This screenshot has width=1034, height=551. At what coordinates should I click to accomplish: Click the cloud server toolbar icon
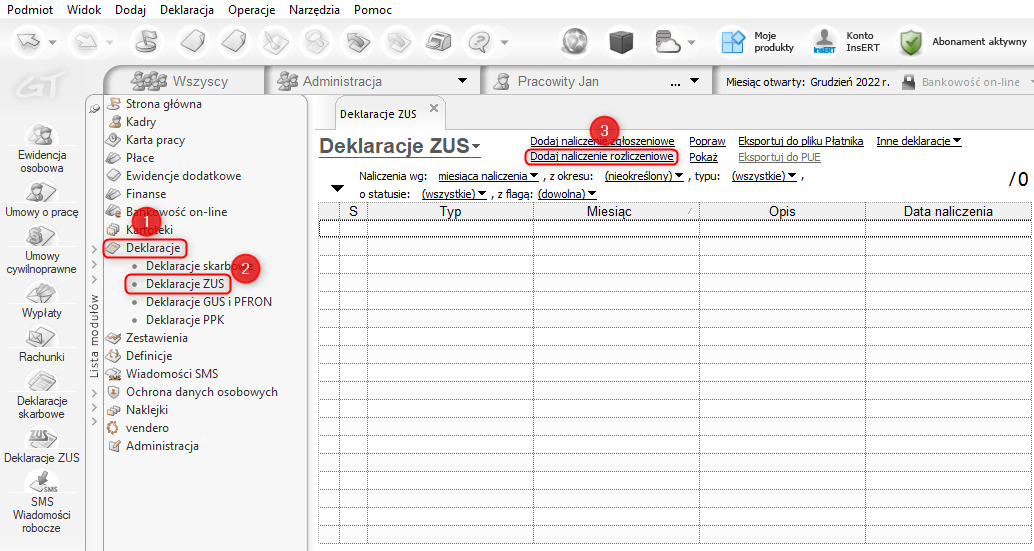tap(667, 42)
